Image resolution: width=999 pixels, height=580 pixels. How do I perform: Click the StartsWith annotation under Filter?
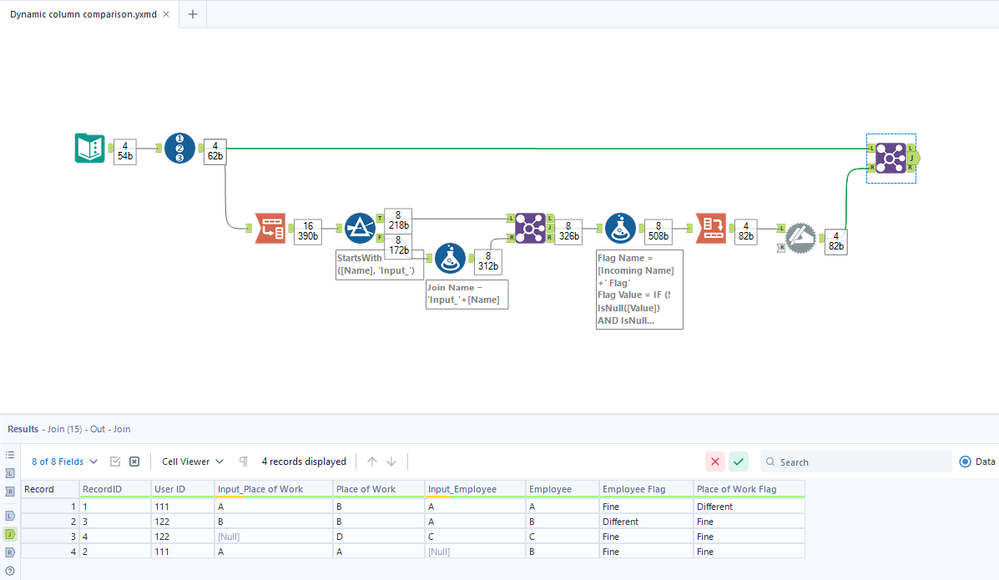pos(380,264)
